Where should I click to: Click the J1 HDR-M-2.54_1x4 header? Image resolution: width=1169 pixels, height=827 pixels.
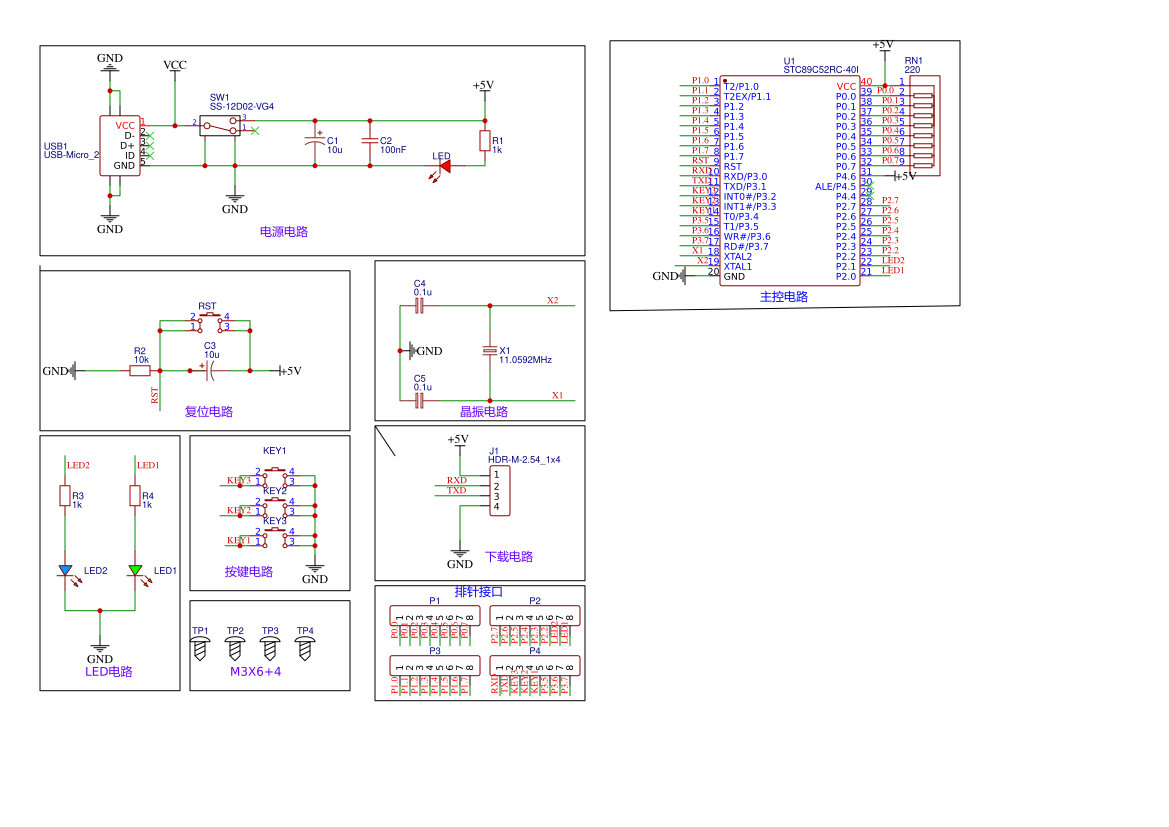point(500,491)
